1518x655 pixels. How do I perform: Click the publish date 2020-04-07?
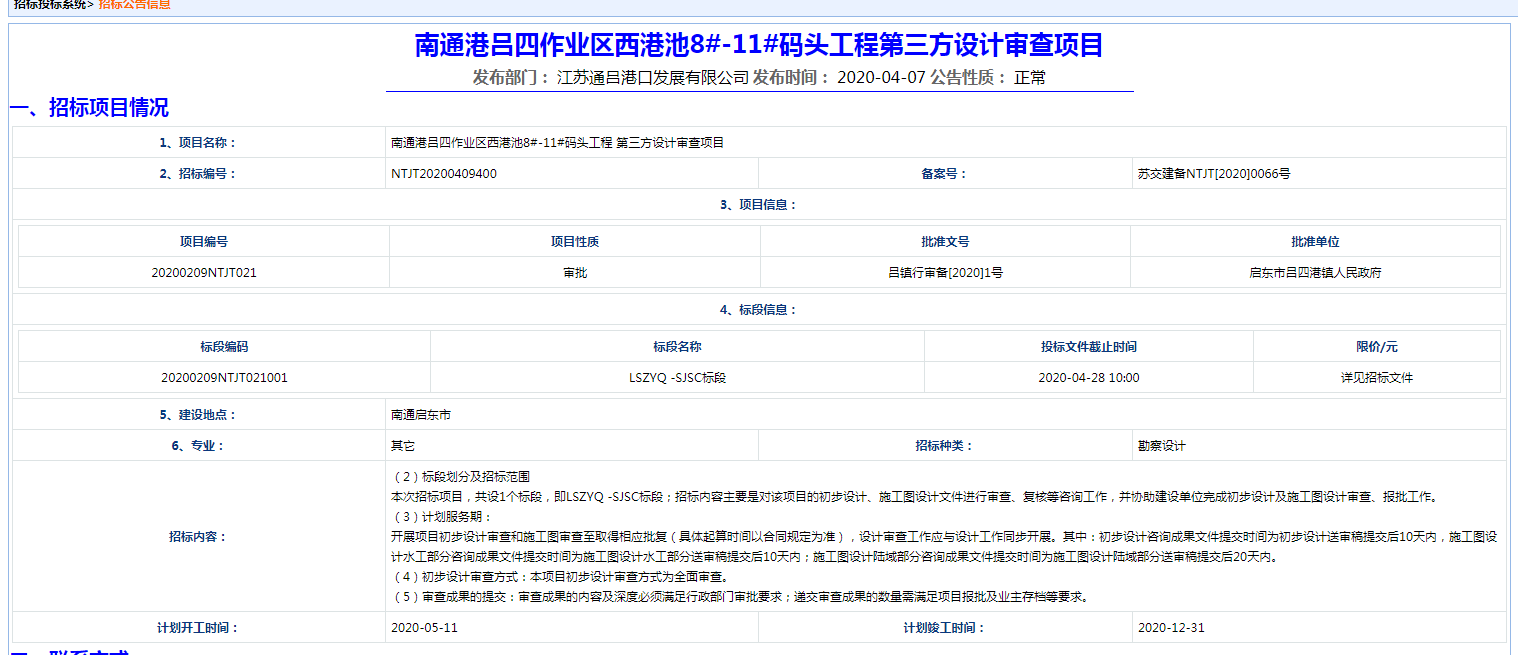(x=881, y=78)
